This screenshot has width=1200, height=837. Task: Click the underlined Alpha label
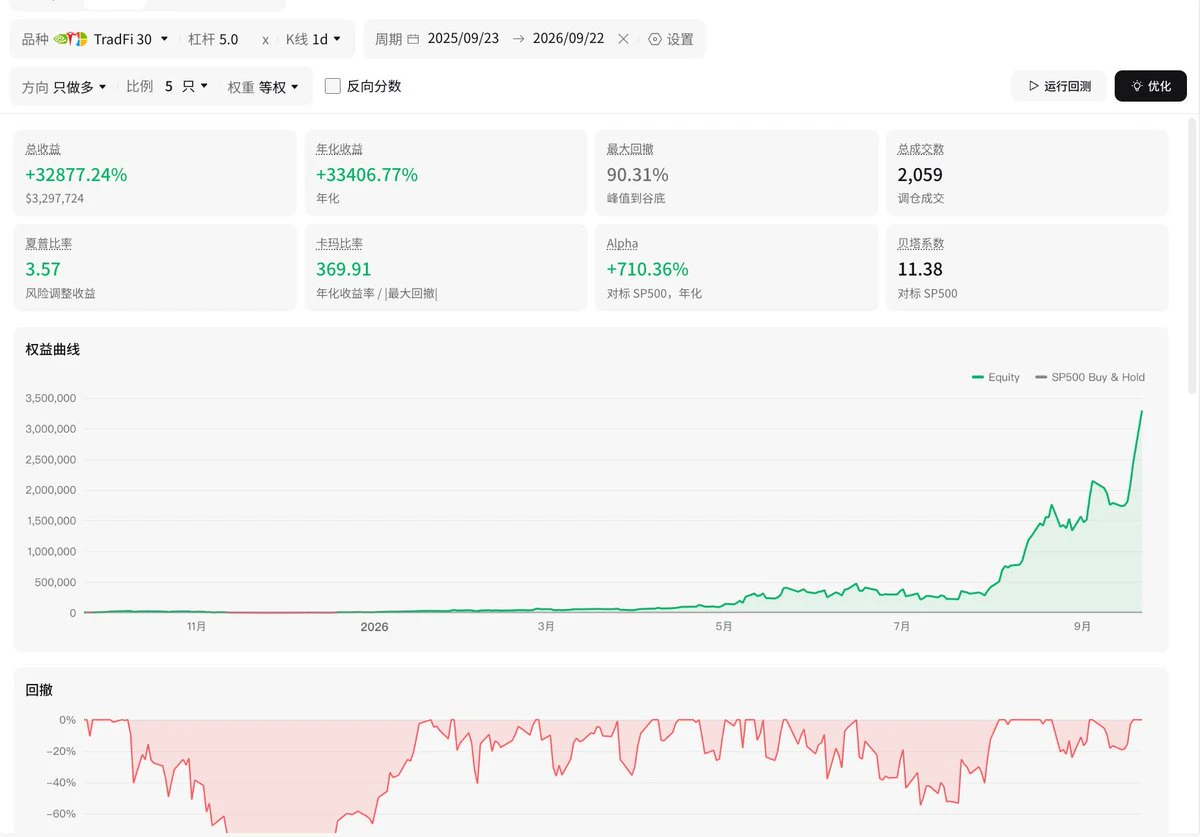click(x=622, y=243)
